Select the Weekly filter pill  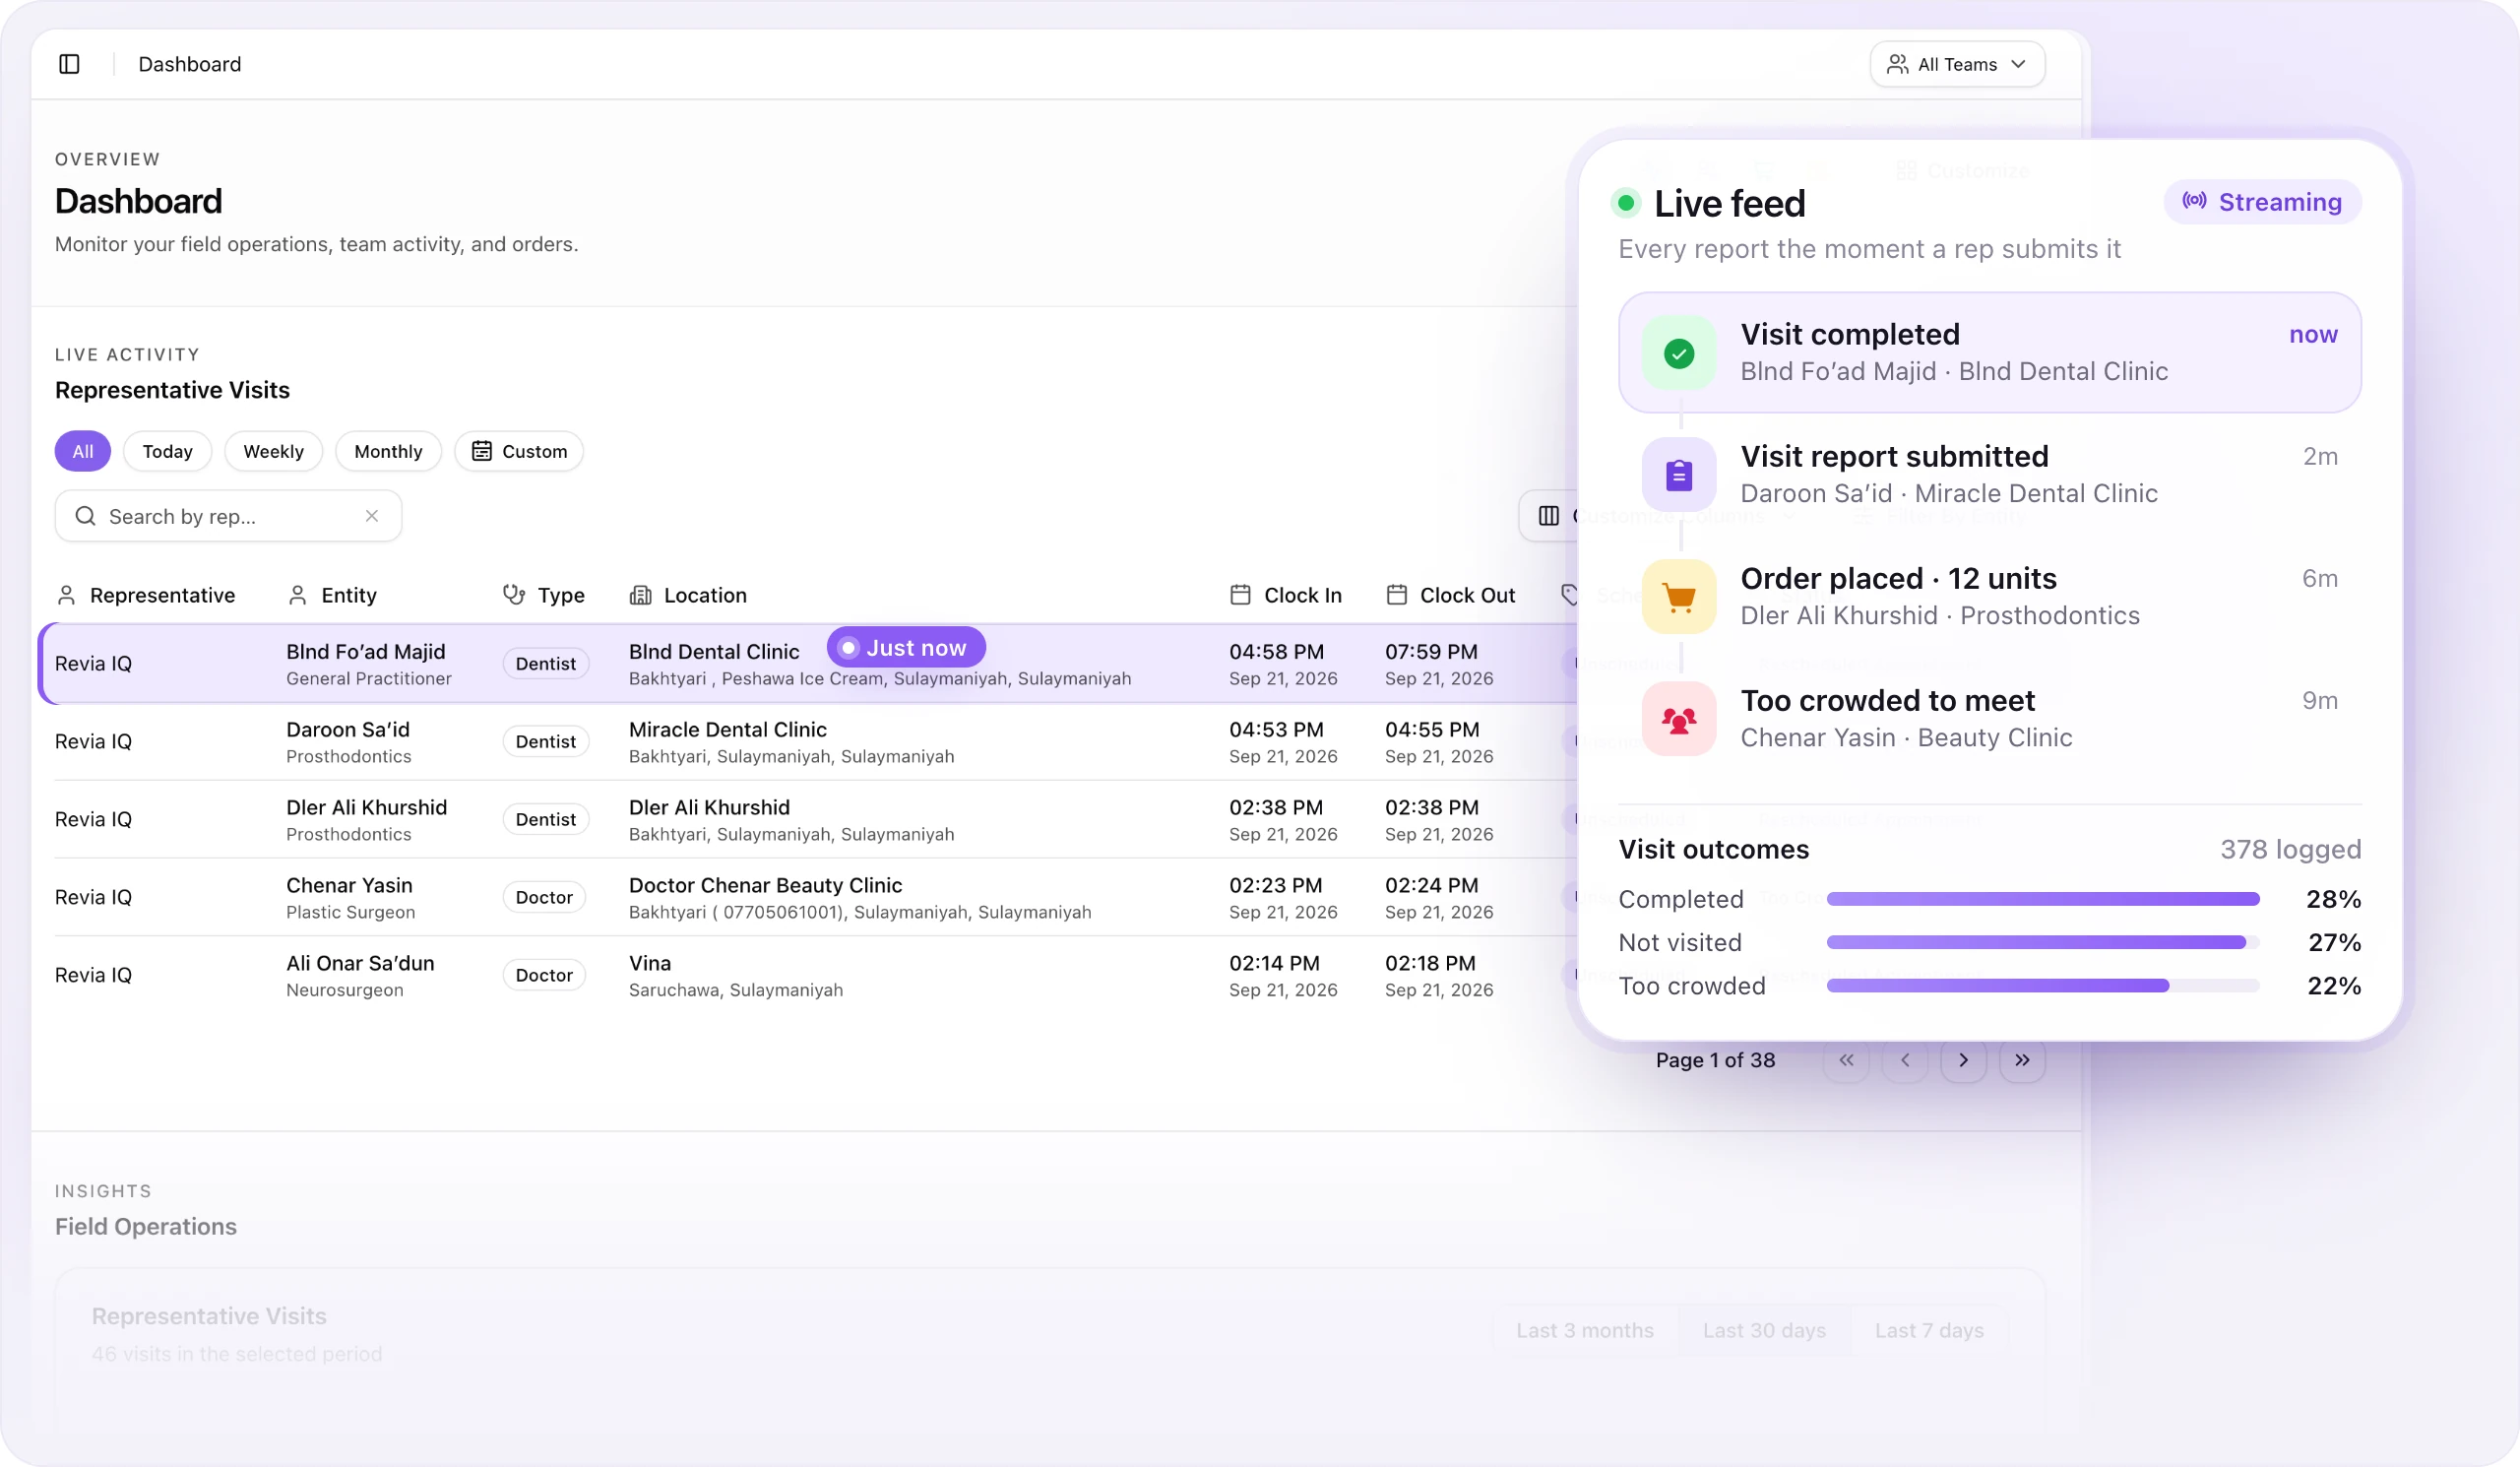(x=273, y=451)
